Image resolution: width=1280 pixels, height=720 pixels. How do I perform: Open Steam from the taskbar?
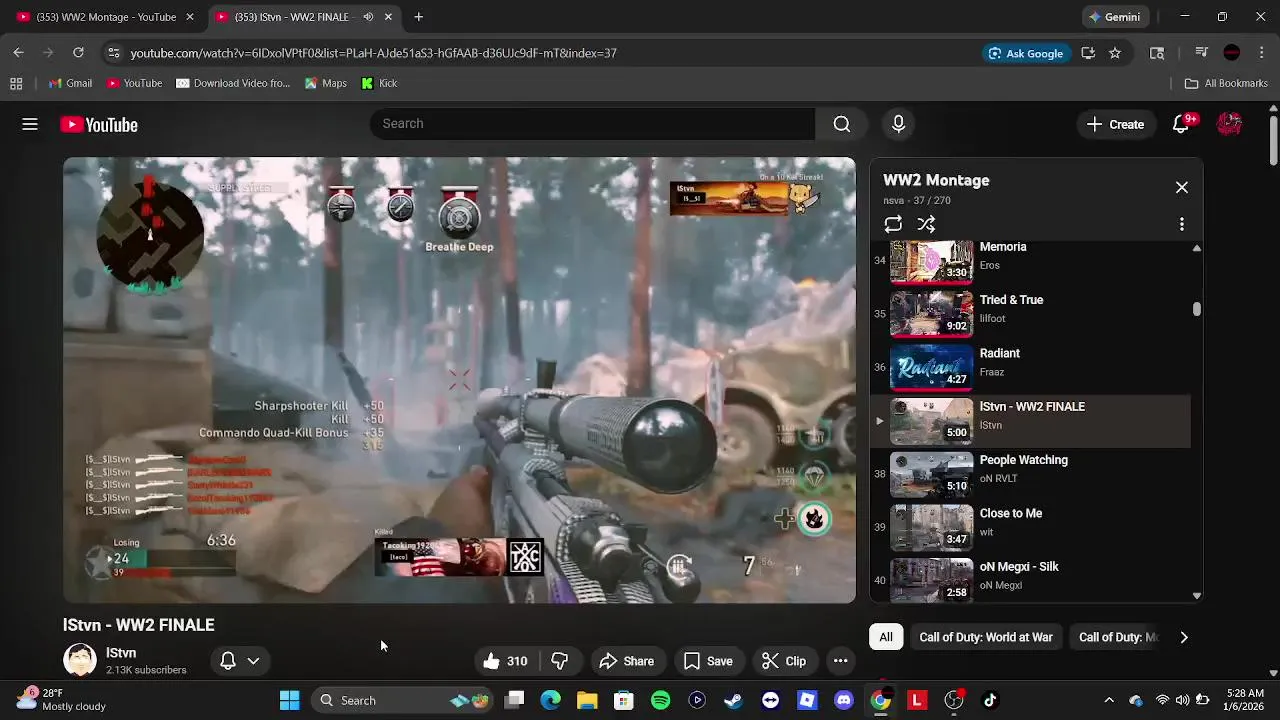point(733,700)
